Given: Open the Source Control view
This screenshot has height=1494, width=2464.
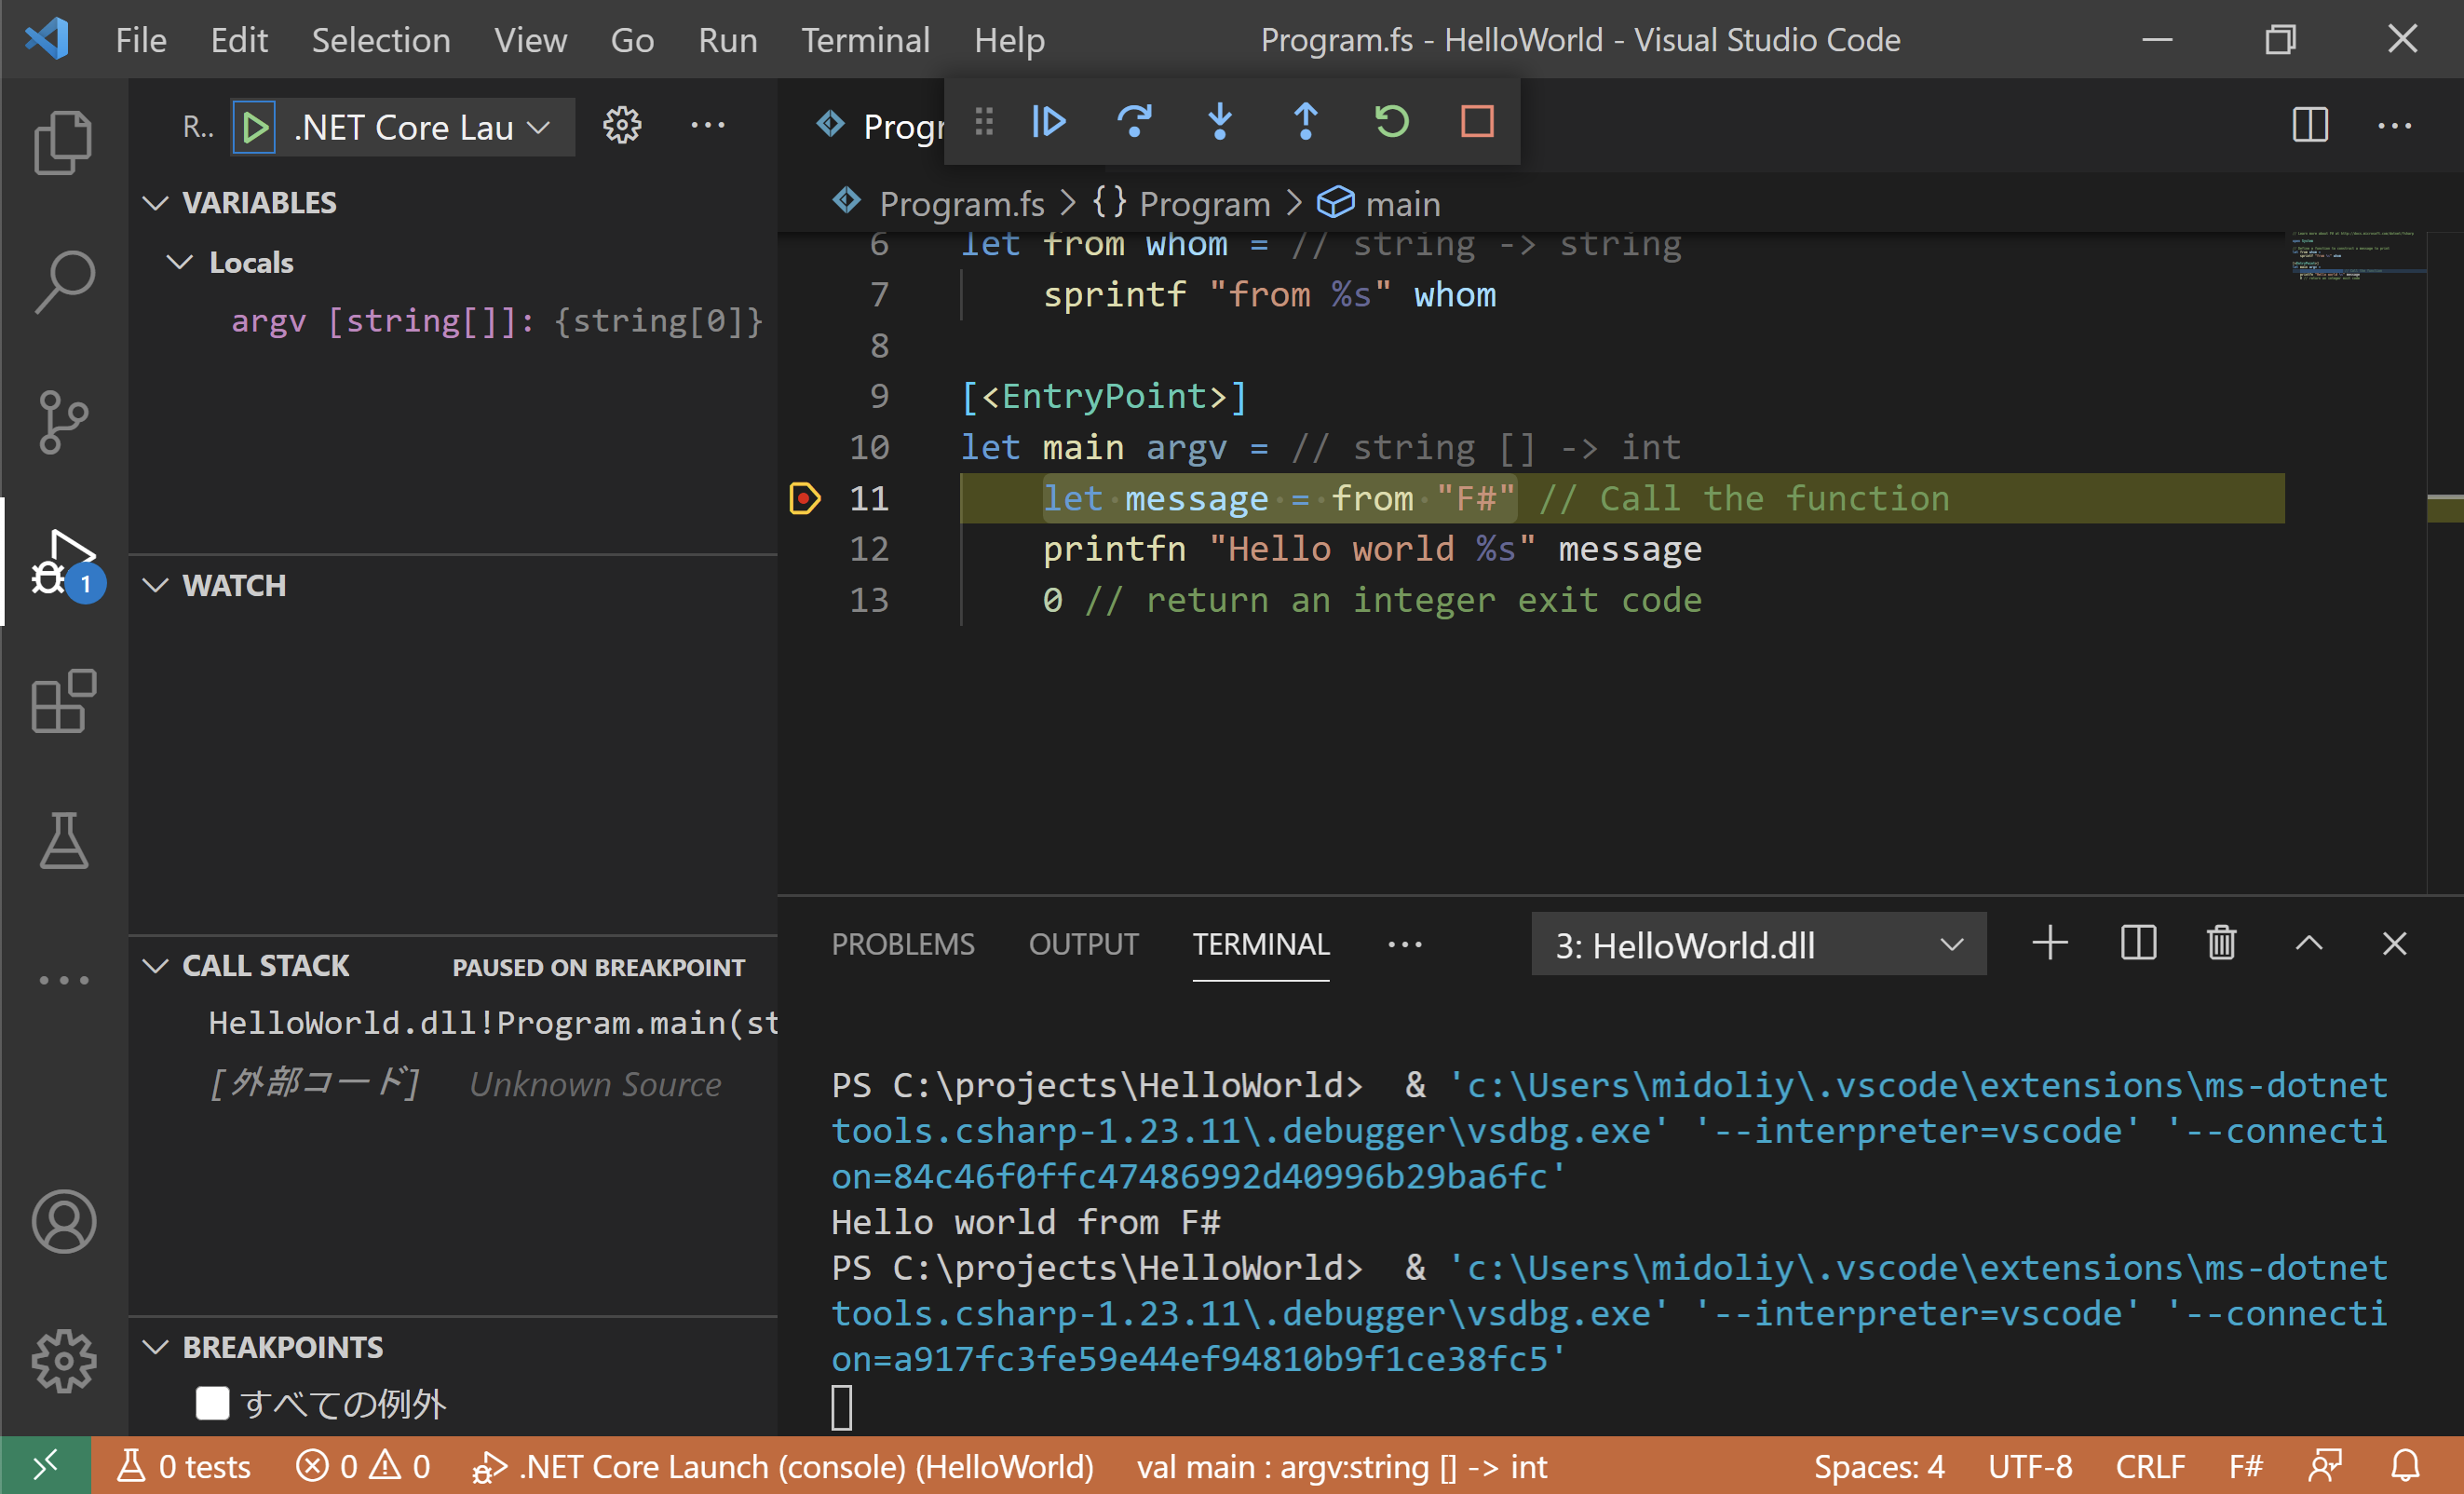Looking at the screenshot, I should [x=64, y=421].
